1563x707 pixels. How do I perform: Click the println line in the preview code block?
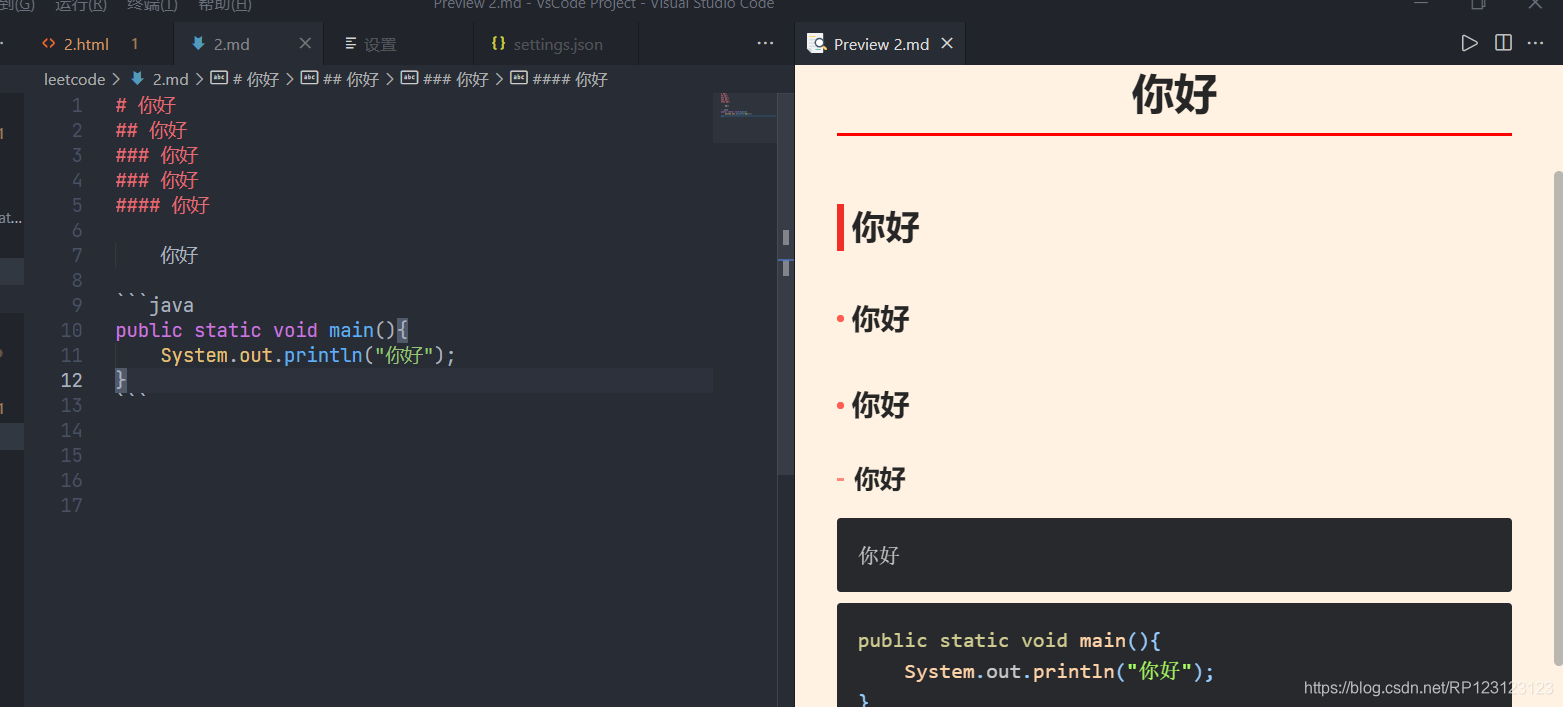(x=1059, y=671)
